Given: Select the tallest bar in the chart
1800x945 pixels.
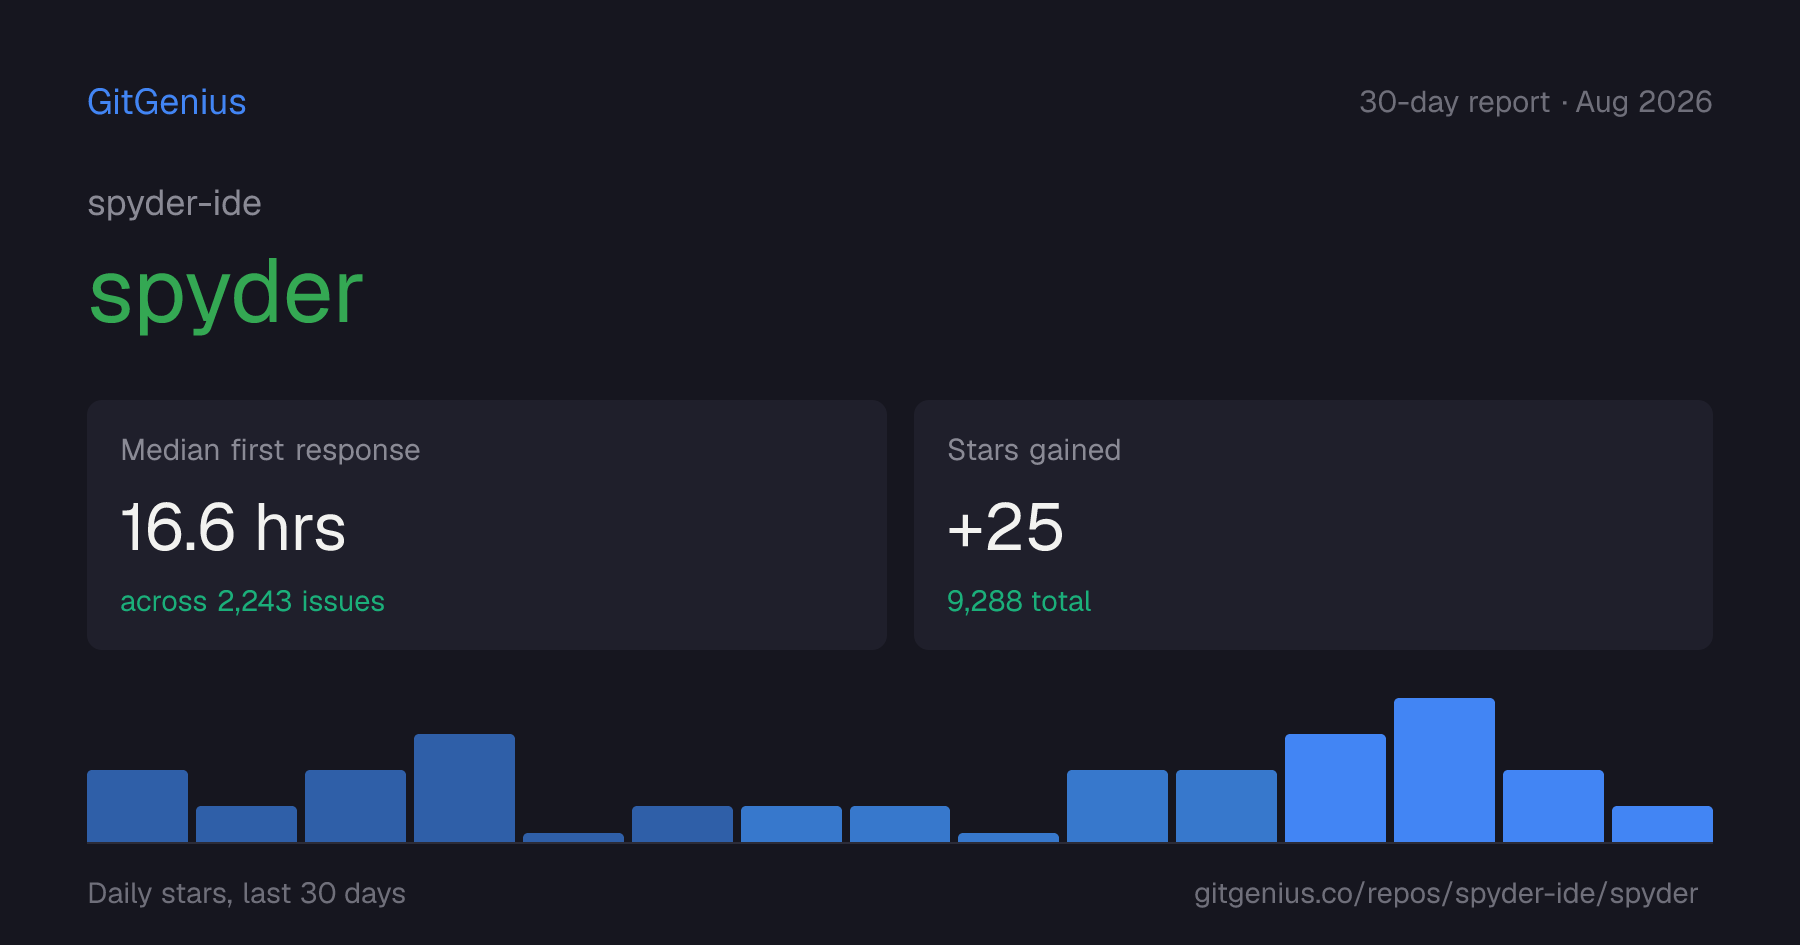Looking at the screenshot, I should coord(1444,770).
